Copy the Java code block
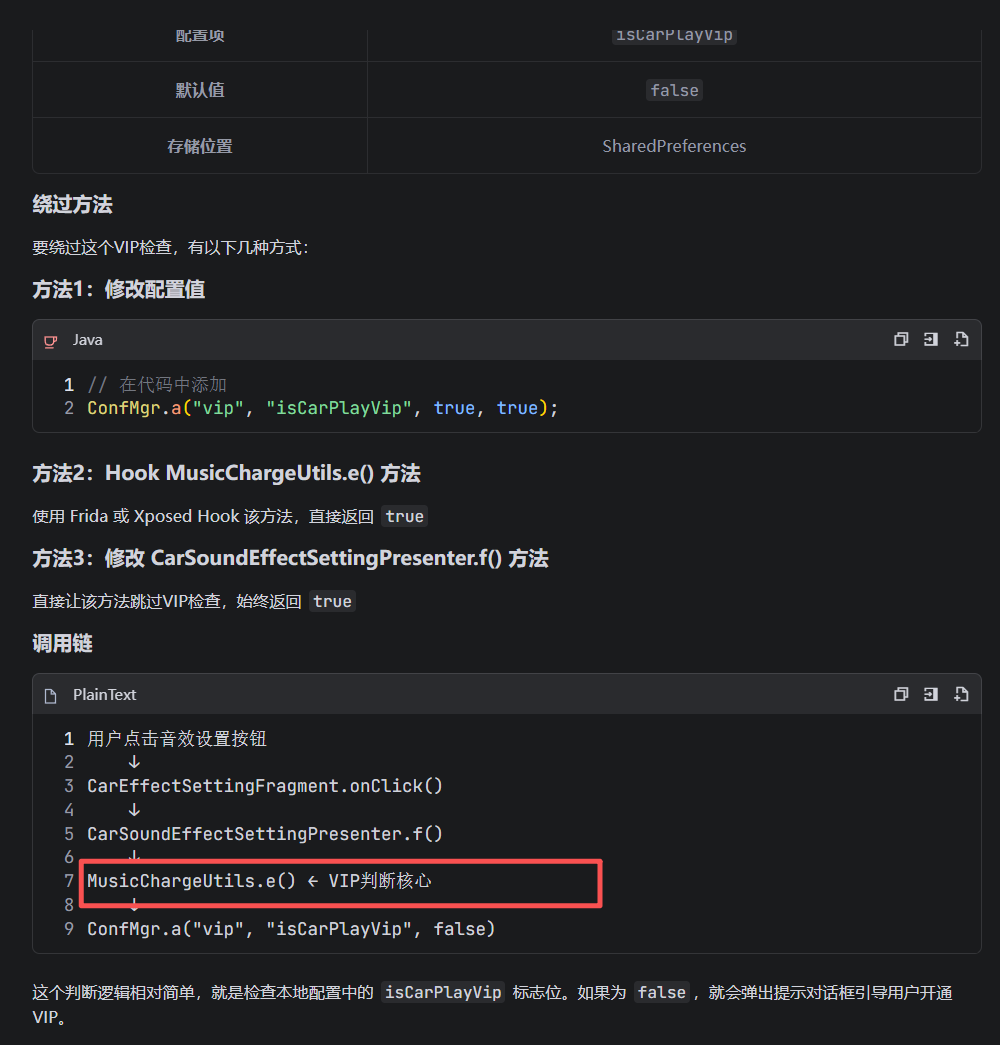This screenshot has height=1045, width=1000. (x=900, y=340)
